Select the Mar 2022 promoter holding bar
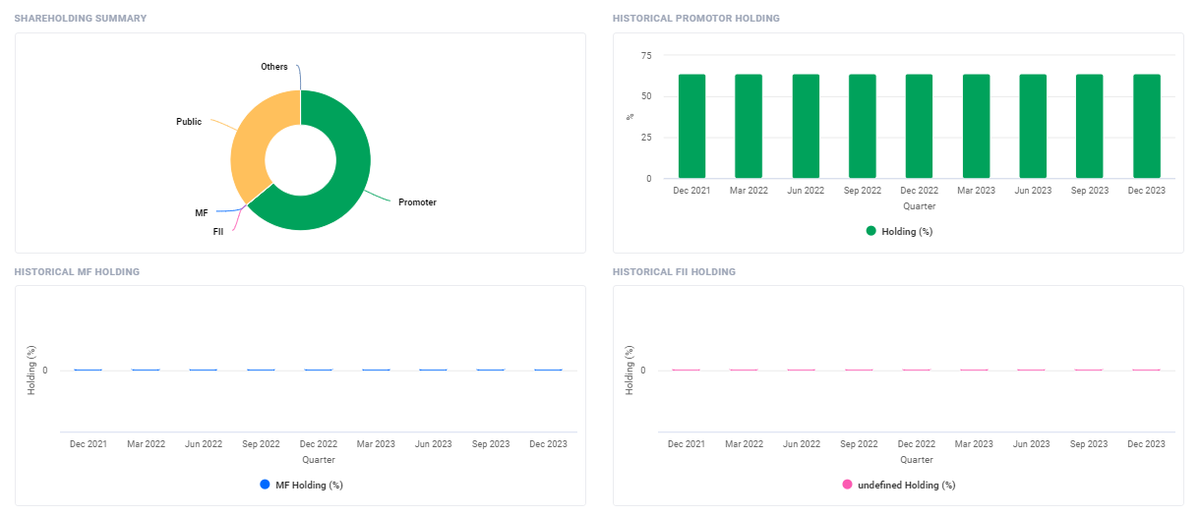Screen dimensions: 1200x516 (x=749, y=126)
